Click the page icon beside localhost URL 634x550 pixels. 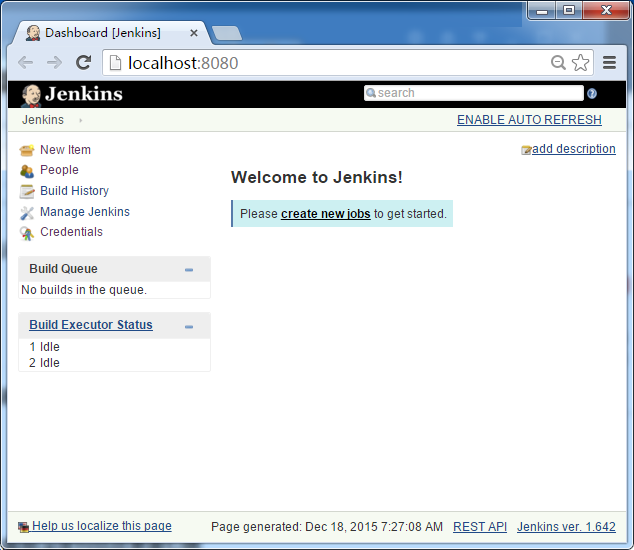116,63
